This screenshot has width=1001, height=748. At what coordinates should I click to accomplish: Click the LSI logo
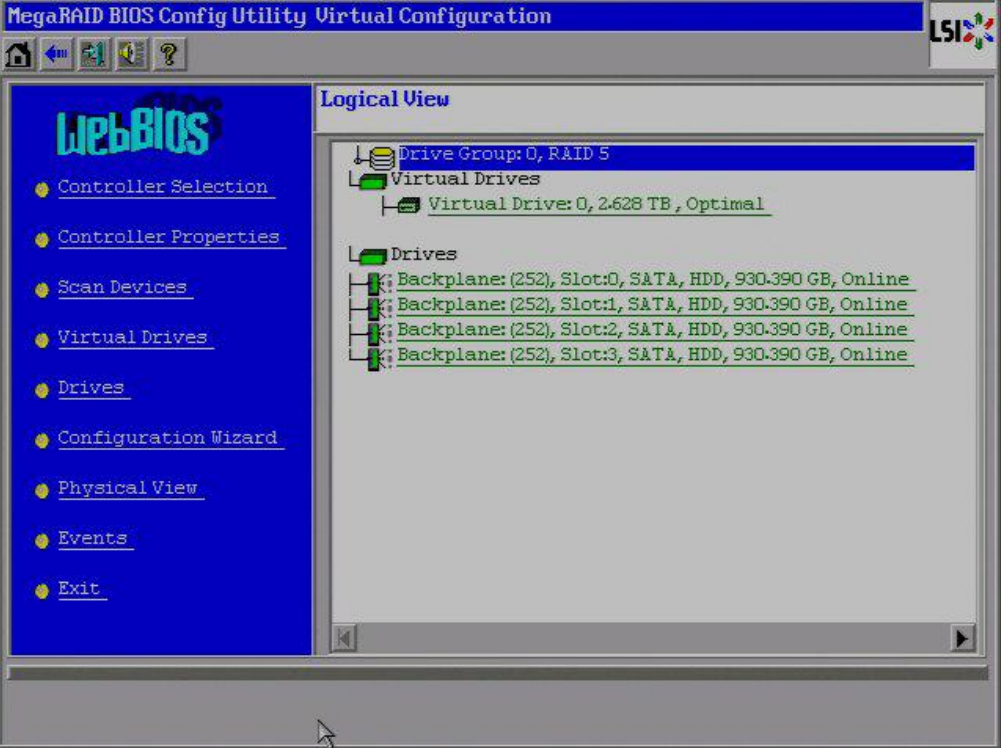click(x=961, y=33)
